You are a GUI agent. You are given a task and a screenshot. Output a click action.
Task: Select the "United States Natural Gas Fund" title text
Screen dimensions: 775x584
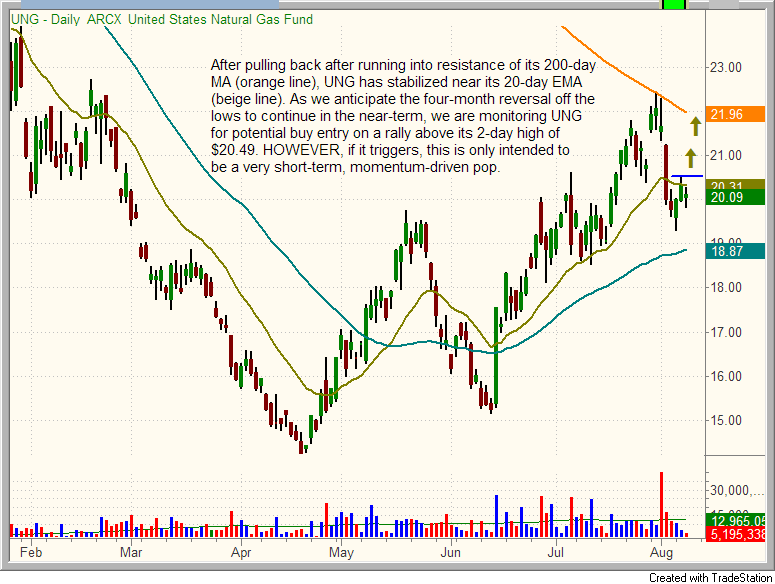pos(220,19)
